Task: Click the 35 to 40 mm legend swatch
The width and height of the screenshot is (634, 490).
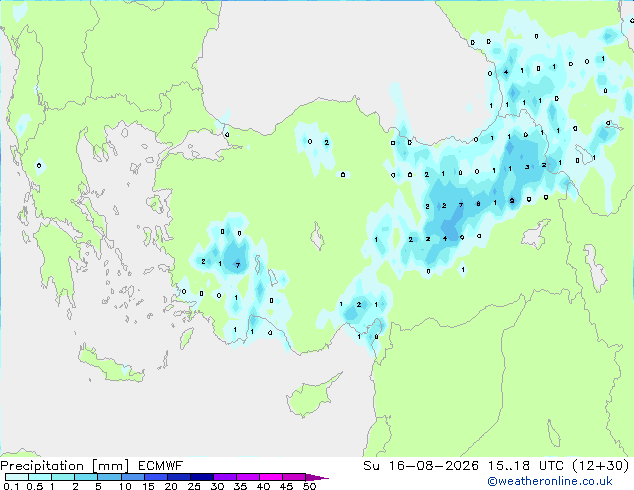Action: pos(248,477)
